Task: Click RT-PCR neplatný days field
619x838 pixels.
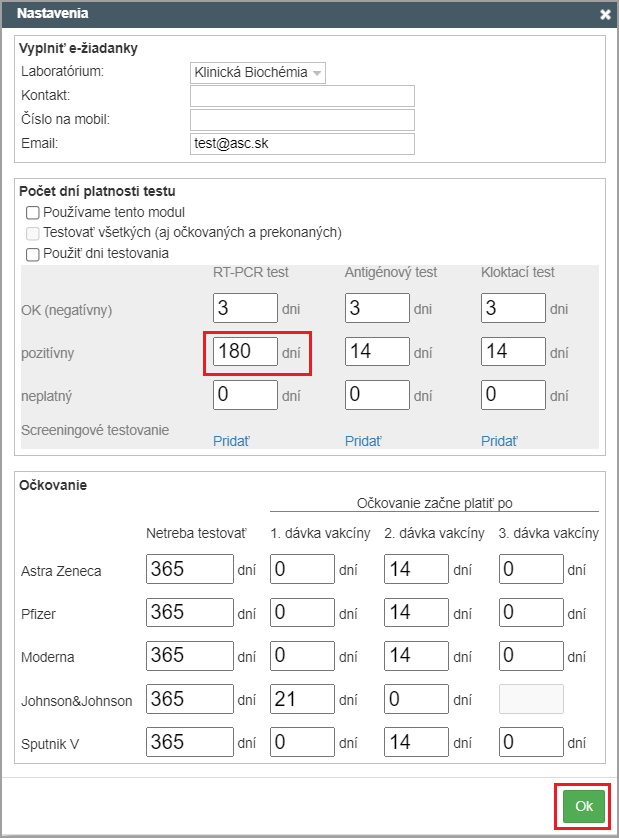Action: coord(245,395)
